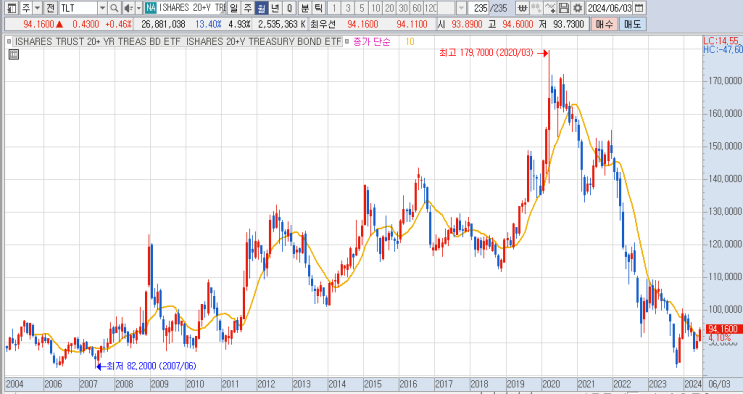The image size is (743, 394).
Task: Switch chart to minute (분) period
Action: (x=305, y=8)
